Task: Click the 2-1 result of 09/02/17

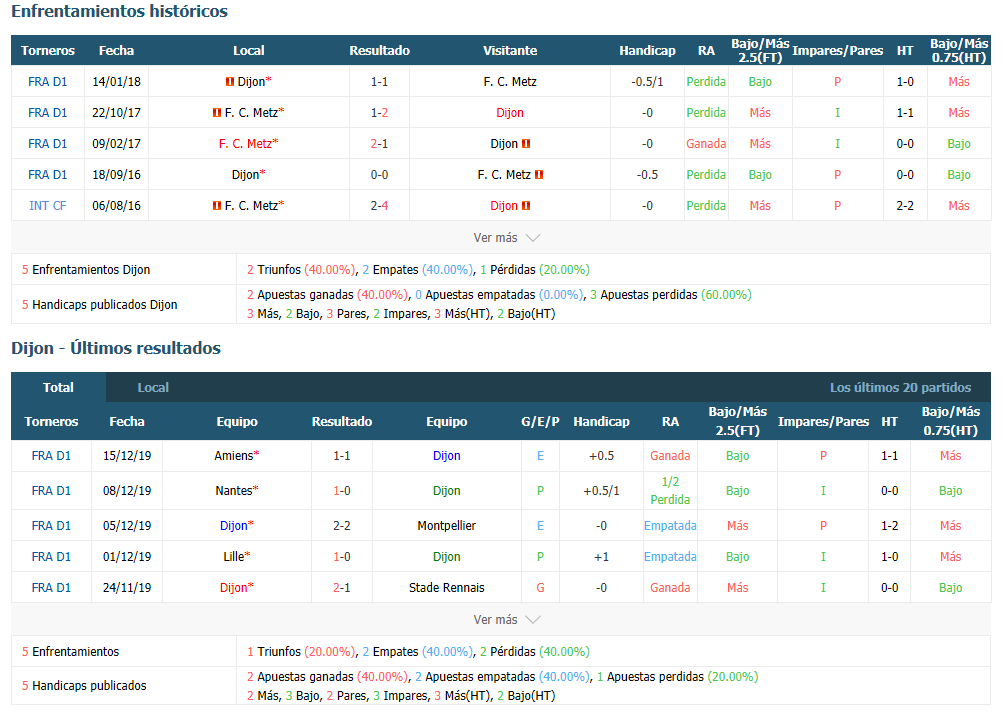Action: pyautogui.click(x=379, y=144)
